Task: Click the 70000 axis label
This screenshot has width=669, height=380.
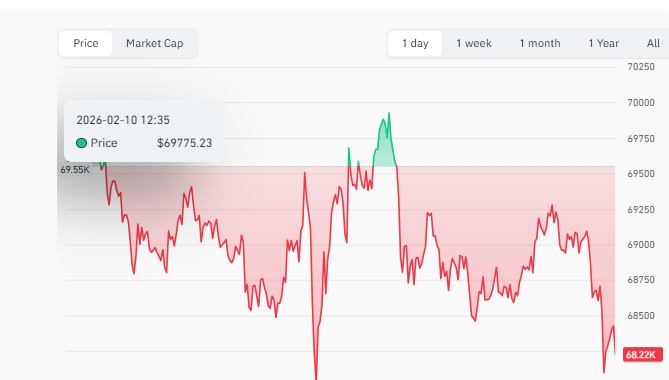Action: (x=640, y=102)
